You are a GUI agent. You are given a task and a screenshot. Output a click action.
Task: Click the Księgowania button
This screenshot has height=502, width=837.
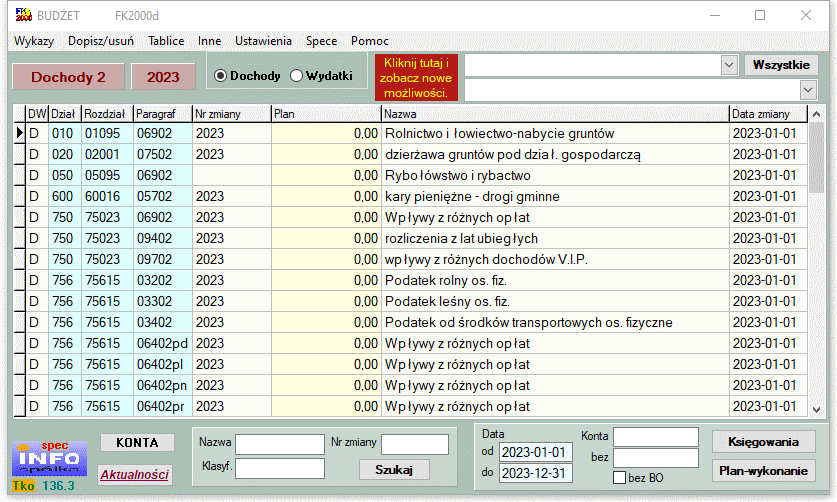coord(763,442)
